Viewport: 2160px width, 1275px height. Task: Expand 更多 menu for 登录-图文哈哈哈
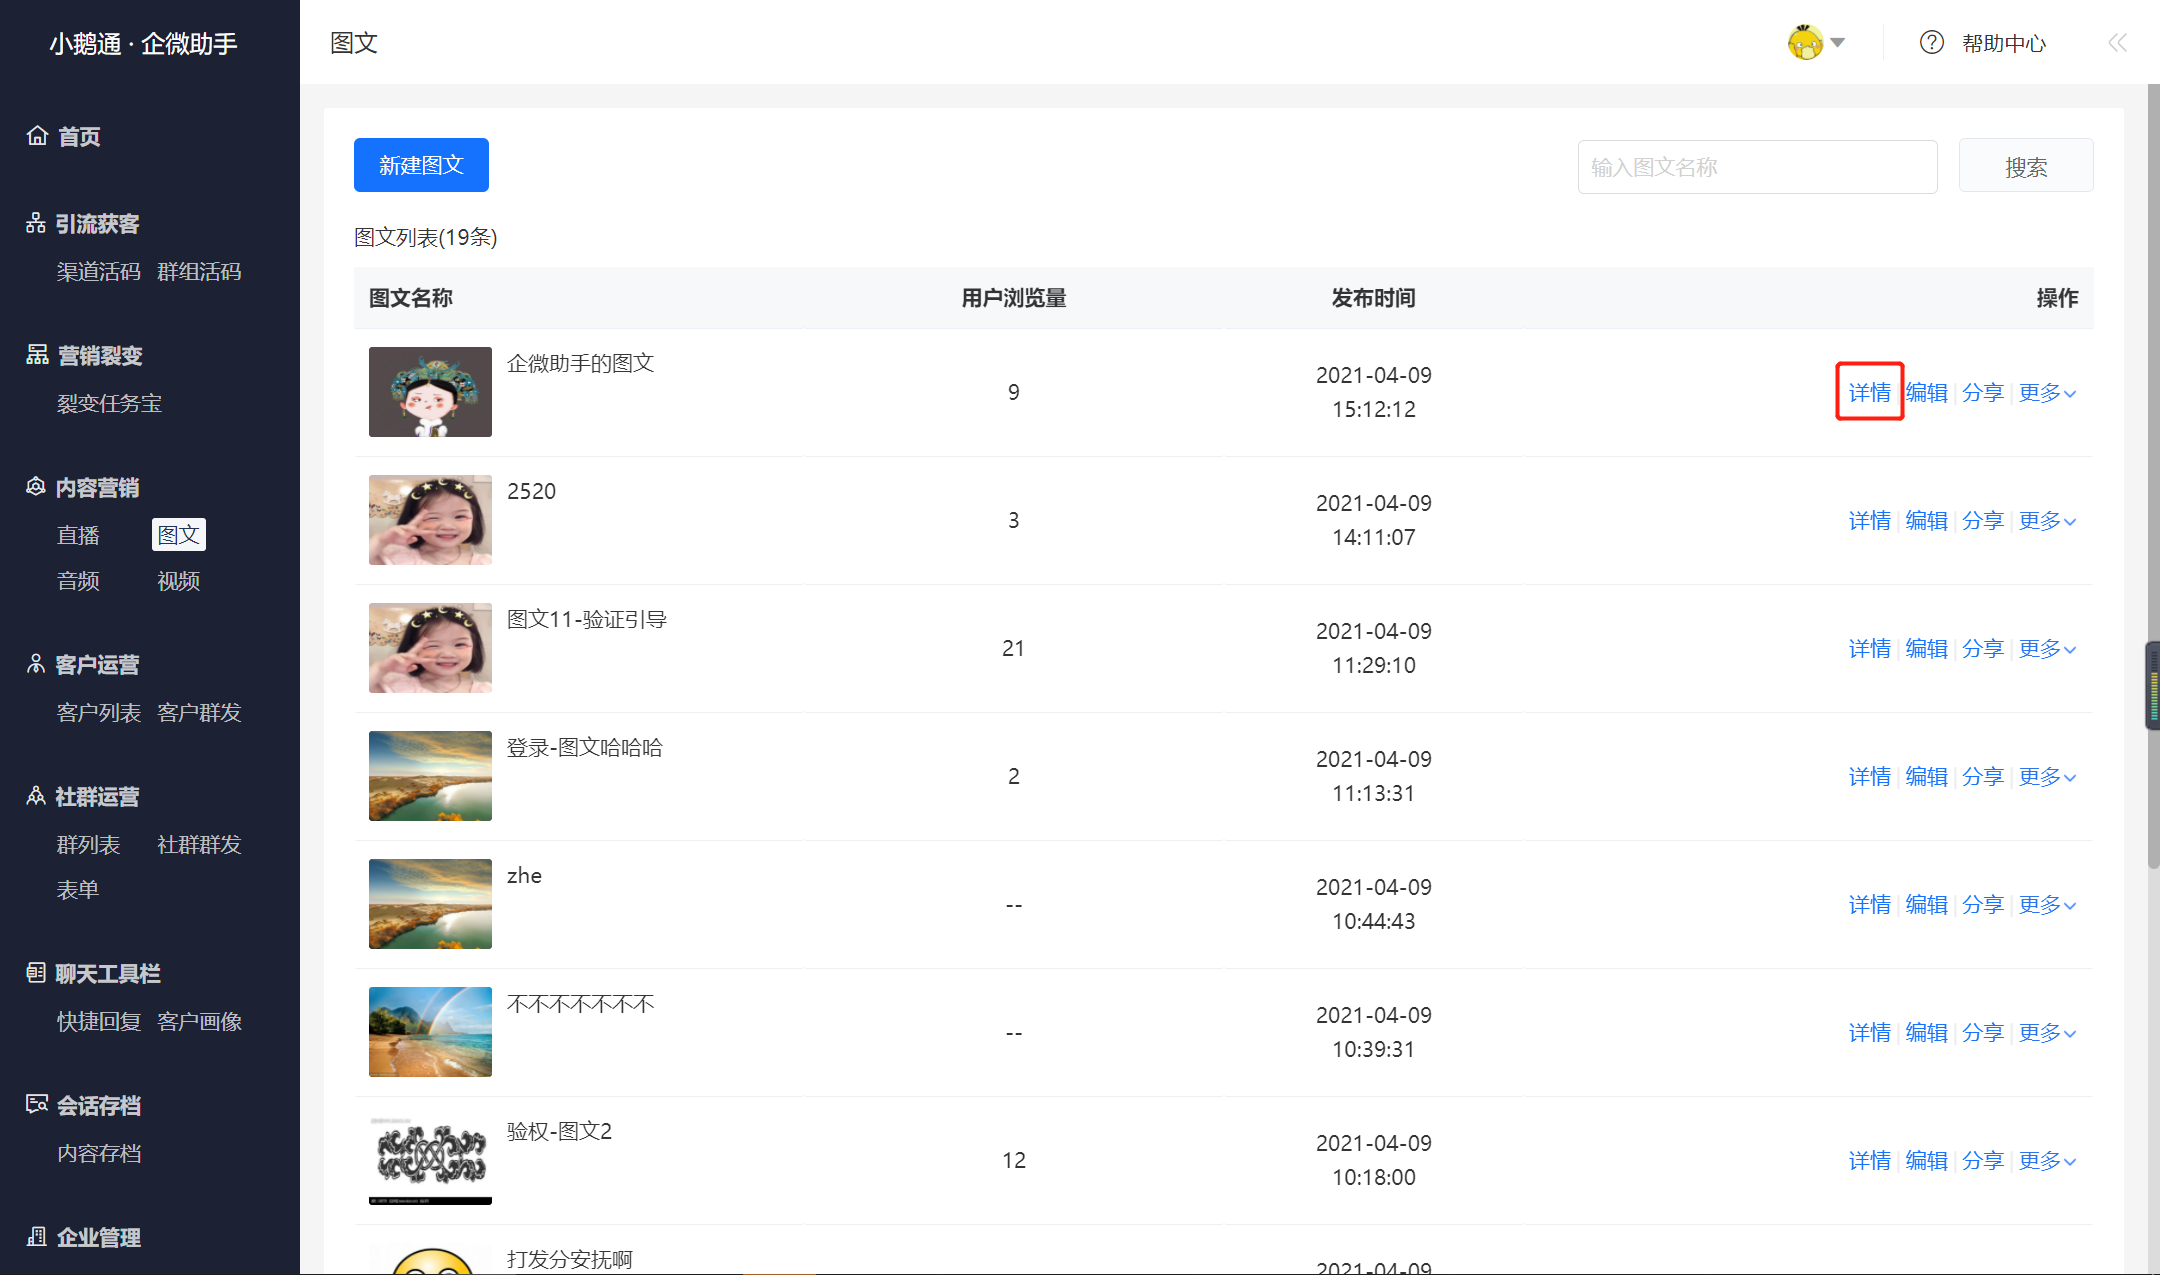click(x=2047, y=776)
